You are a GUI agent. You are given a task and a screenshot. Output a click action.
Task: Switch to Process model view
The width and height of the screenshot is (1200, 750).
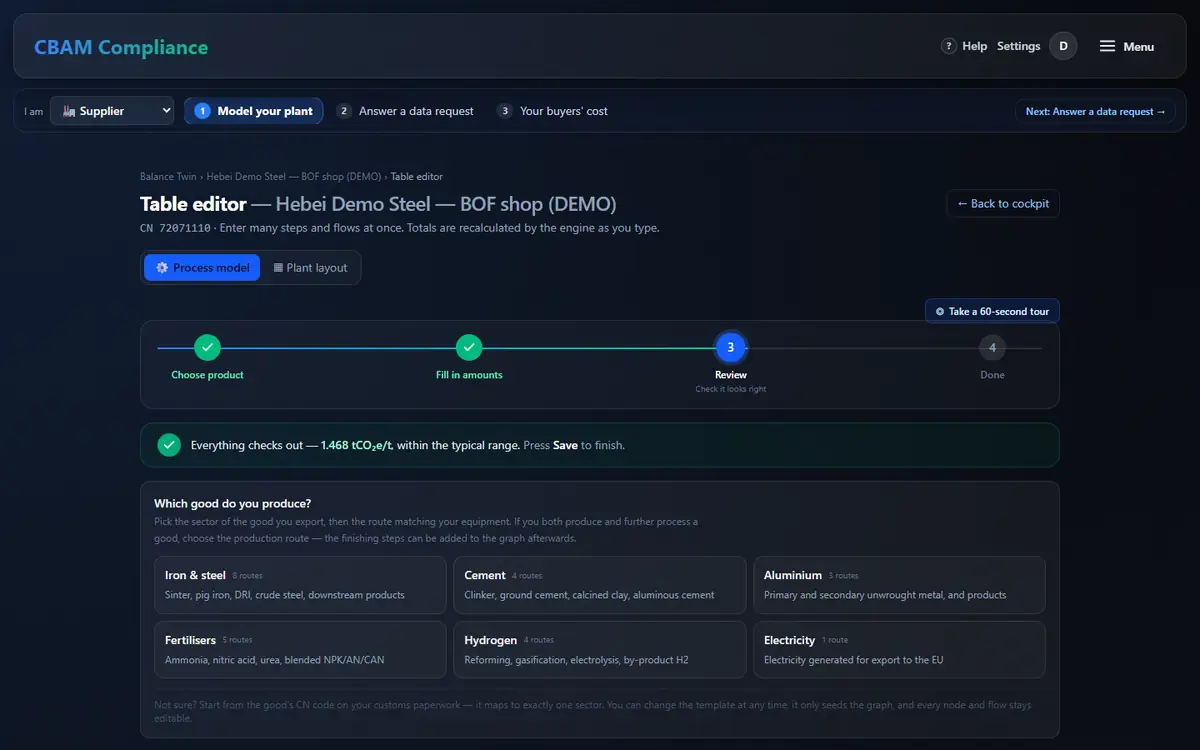pyautogui.click(x=202, y=268)
